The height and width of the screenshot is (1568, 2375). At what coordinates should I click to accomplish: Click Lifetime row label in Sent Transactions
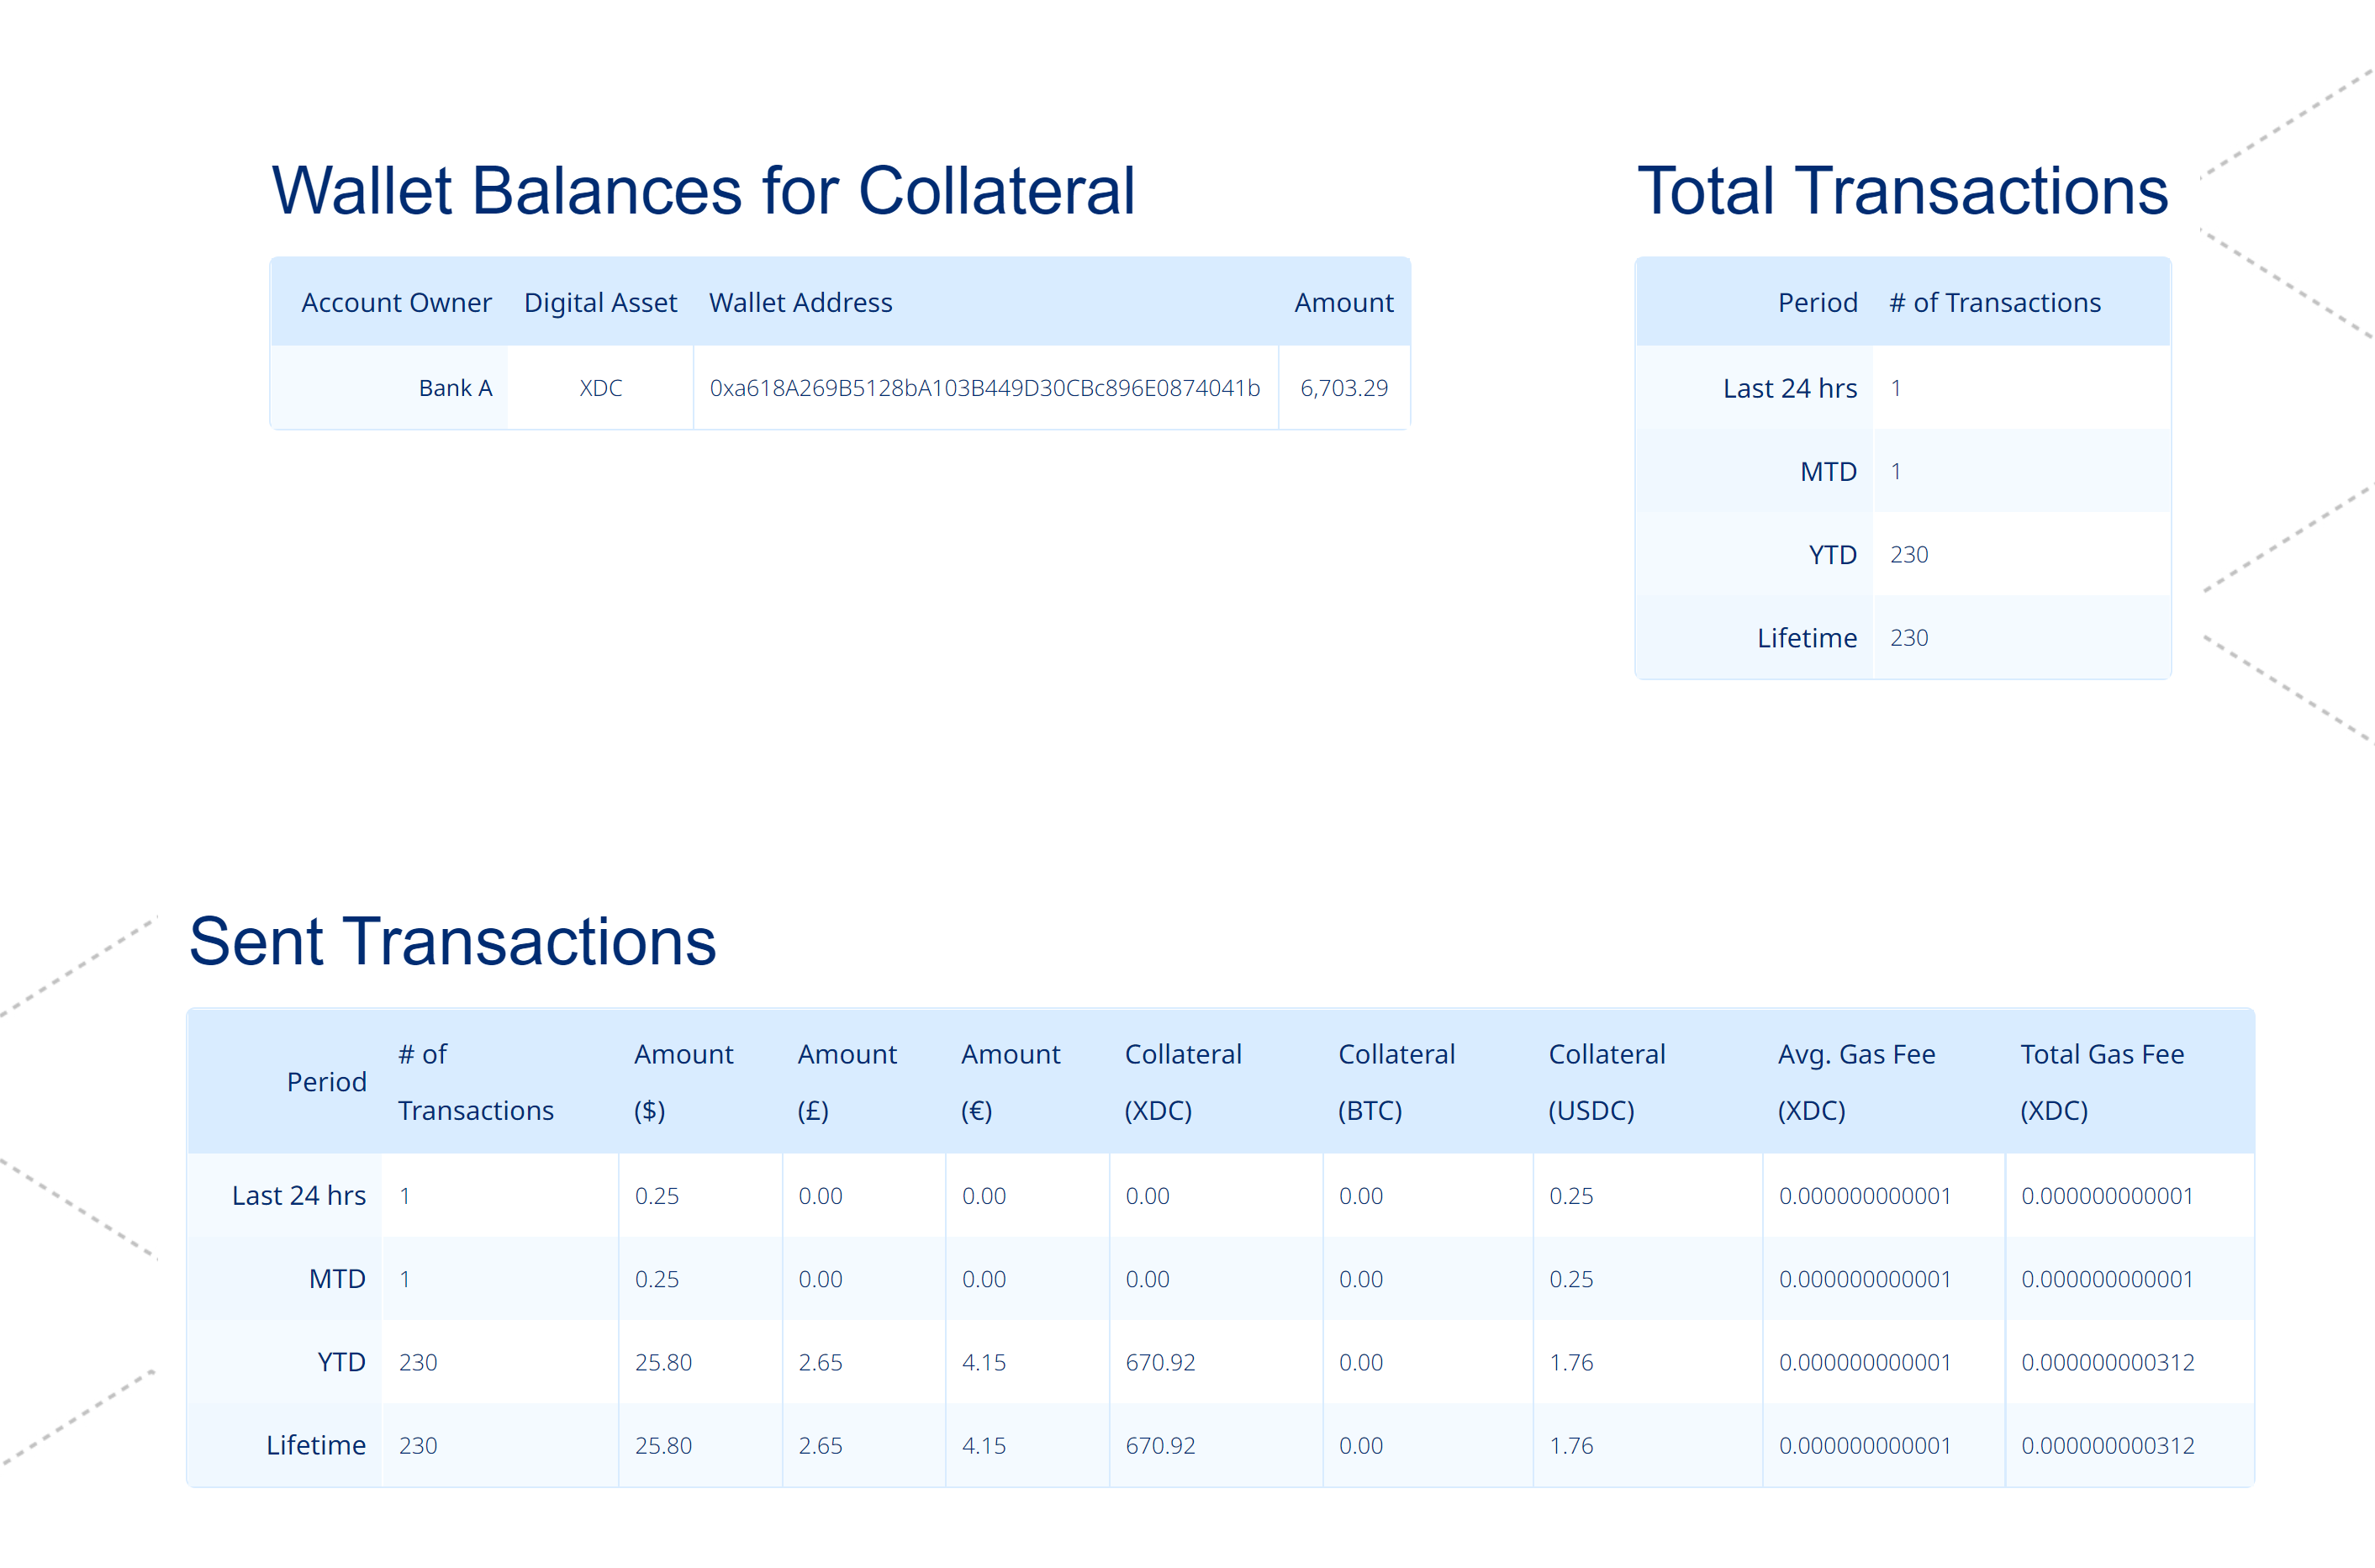(x=316, y=1444)
